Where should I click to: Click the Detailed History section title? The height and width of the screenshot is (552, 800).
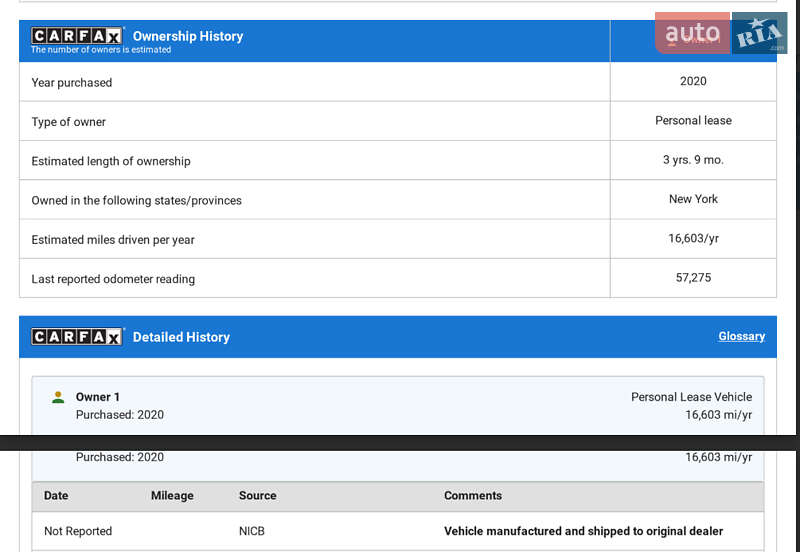click(181, 337)
